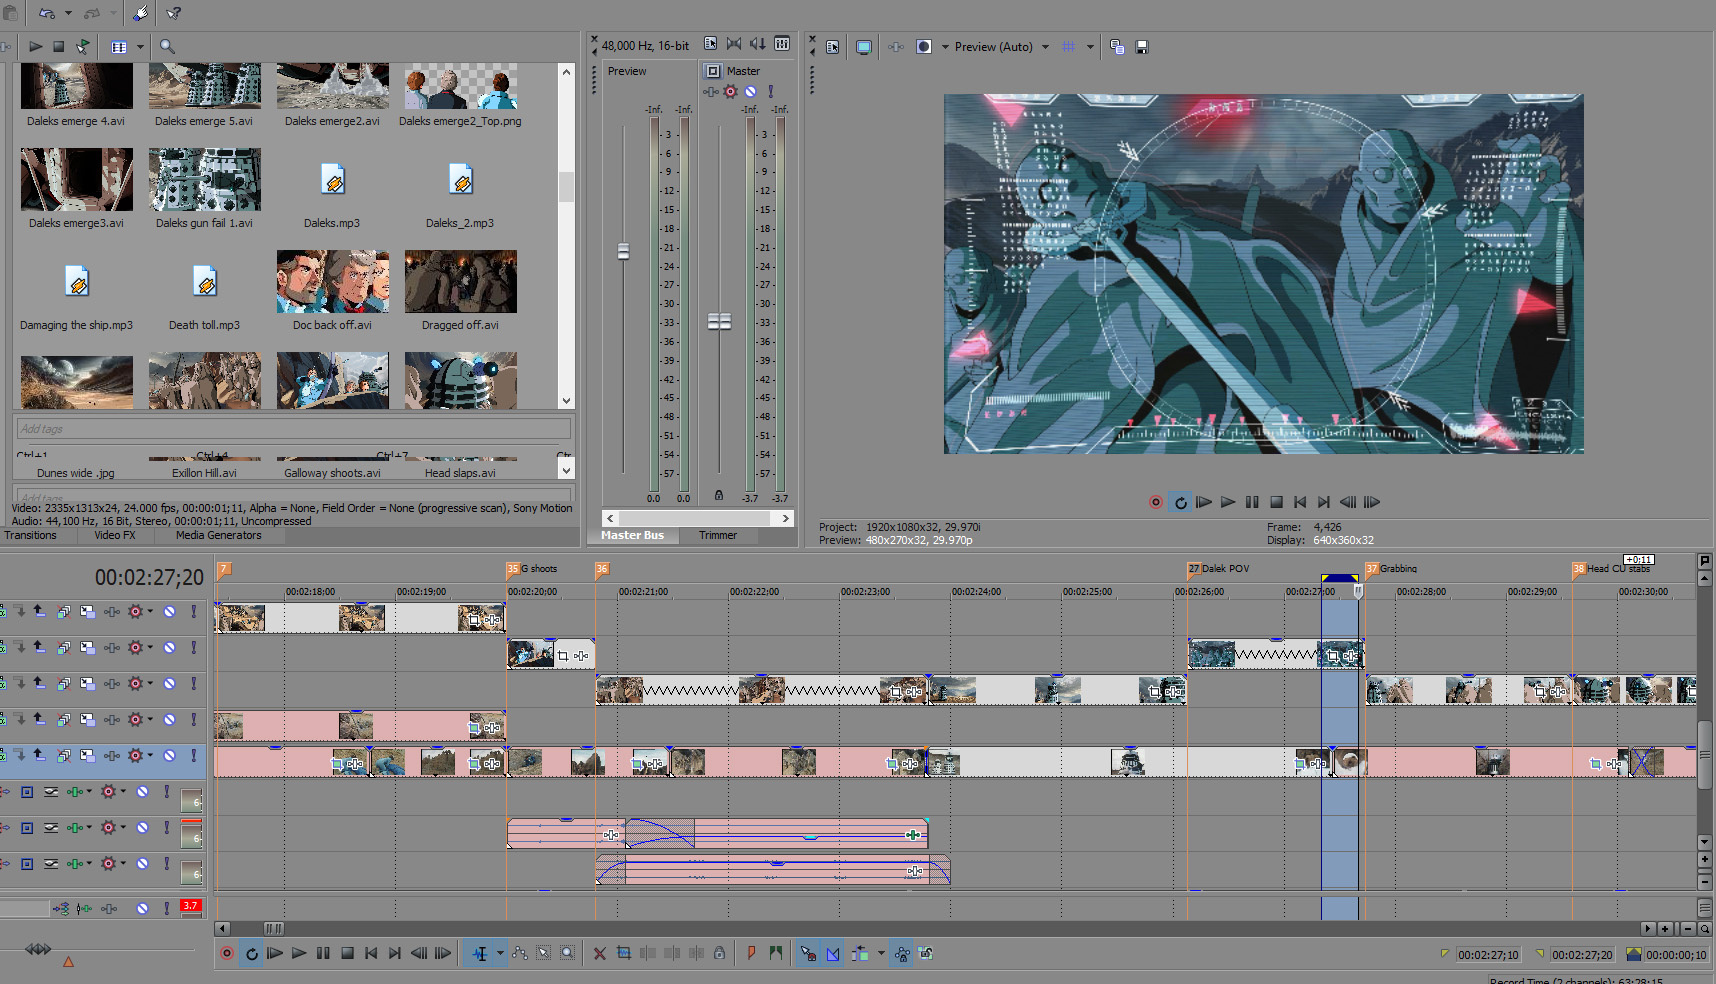Solo the highlighted video track

pyautogui.click(x=194, y=755)
